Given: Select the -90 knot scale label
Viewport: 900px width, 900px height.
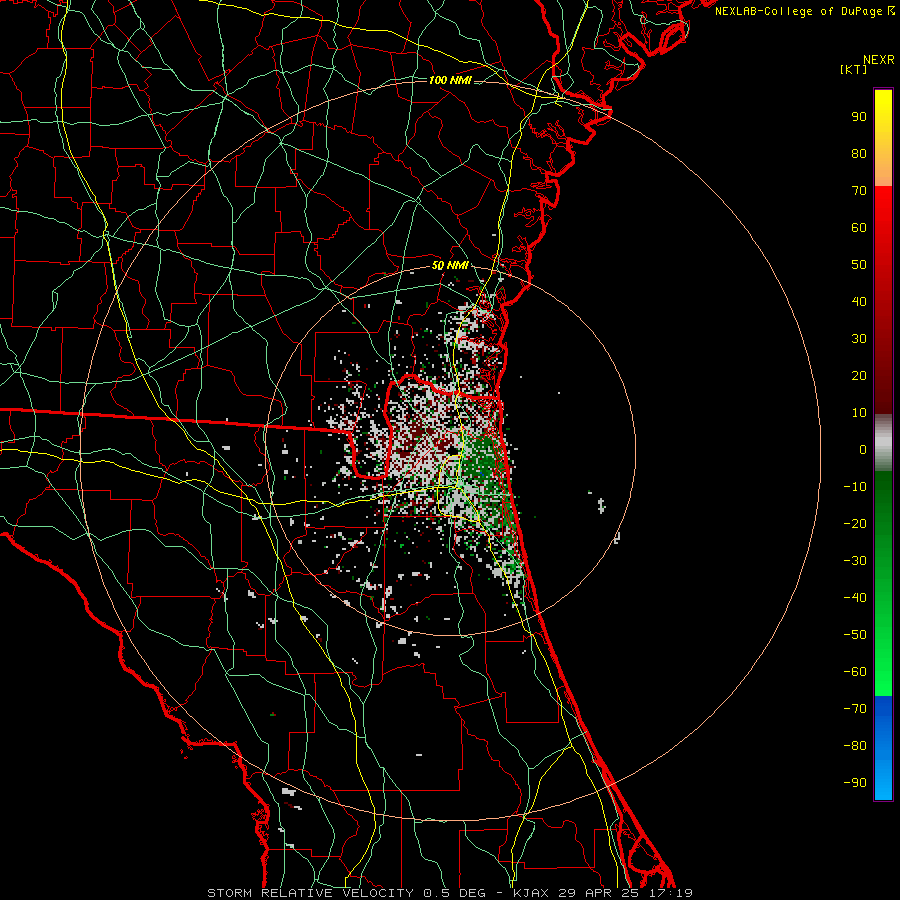Looking at the screenshot, I should [855, 783].
